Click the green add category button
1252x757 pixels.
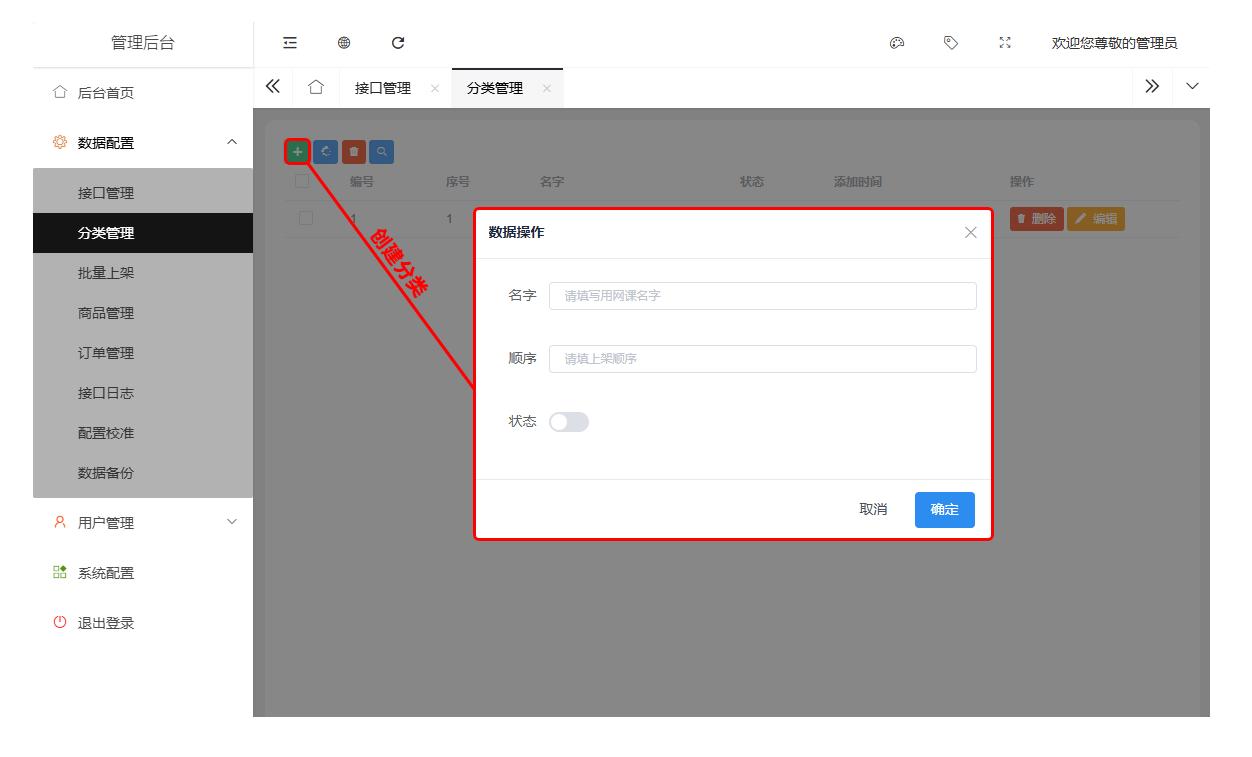297,151
